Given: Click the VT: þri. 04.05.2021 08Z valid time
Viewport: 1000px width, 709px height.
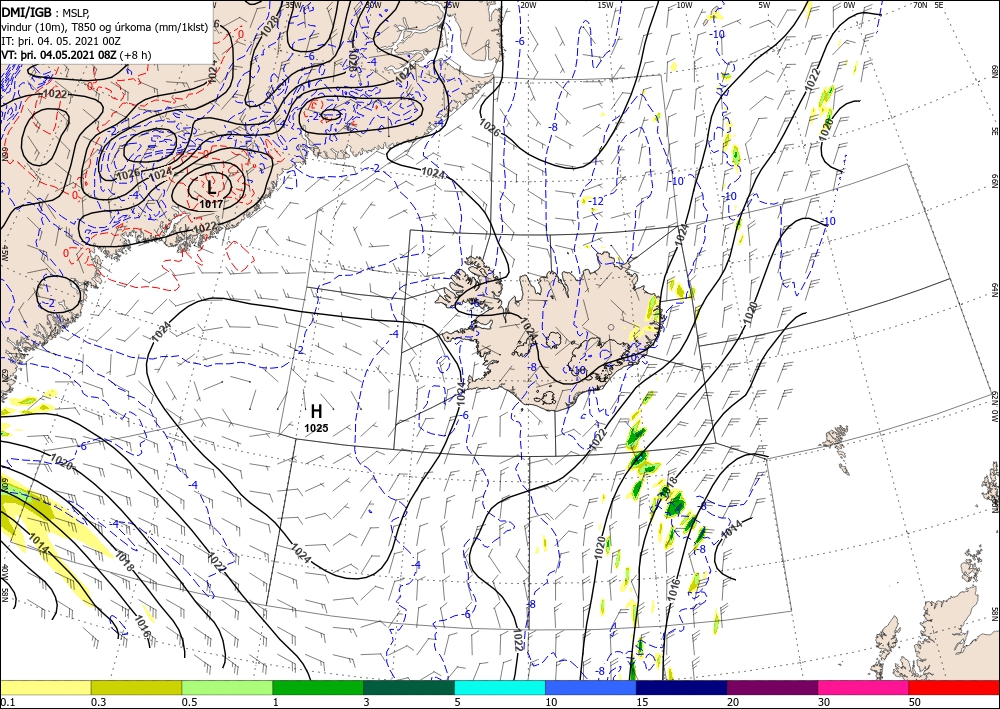Looking at the screenshot, I should coord(76,55).
